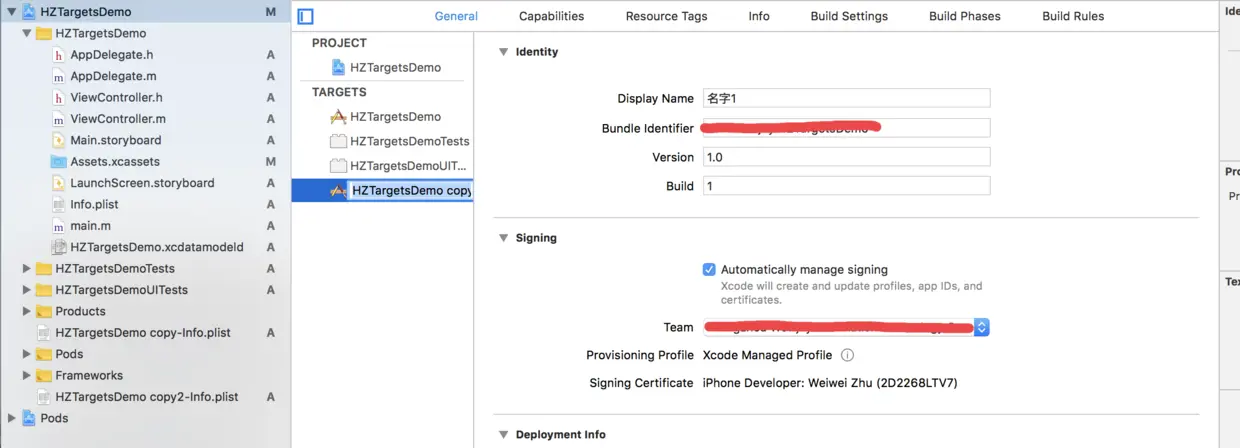Click the Display Name text field
The width and height of the screenshot is (1240, 448).
(x=846, y=98)
